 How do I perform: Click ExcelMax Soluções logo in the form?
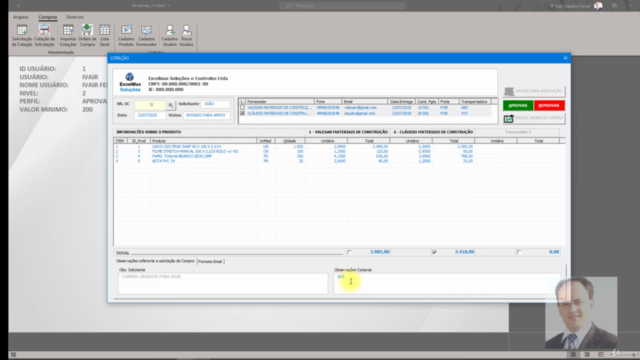coord(130,82)
